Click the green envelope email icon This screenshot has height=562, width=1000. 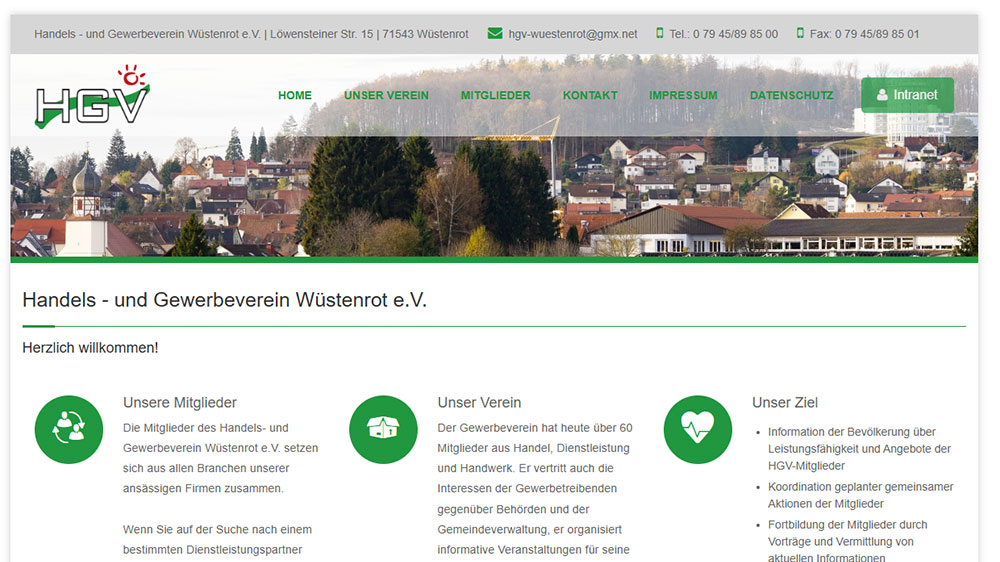coord(495,34)
